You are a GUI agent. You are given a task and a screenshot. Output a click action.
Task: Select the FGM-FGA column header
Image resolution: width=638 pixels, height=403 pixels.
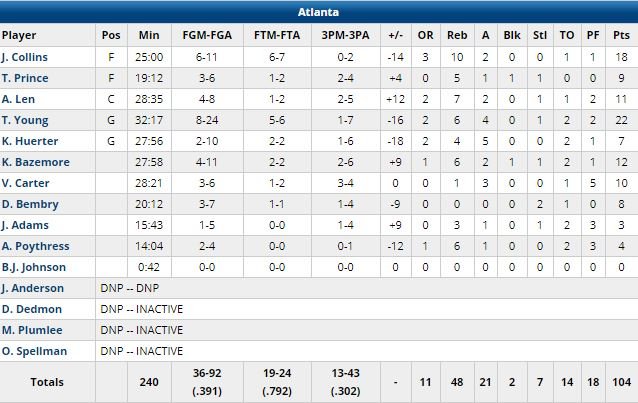pyautogui.click(x=209, y=35)
